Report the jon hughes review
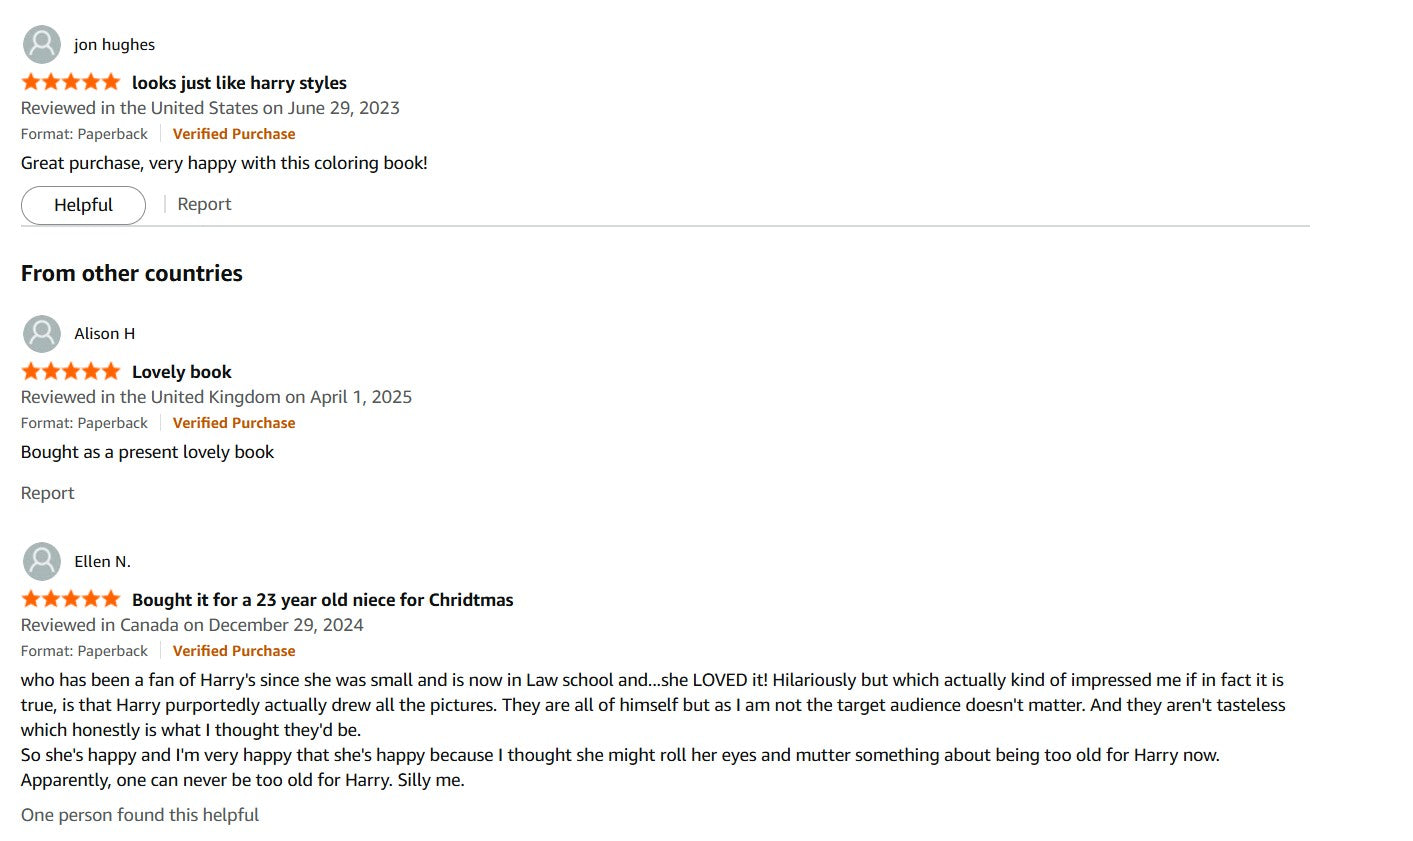1413x841 pixels. point(204,204)
